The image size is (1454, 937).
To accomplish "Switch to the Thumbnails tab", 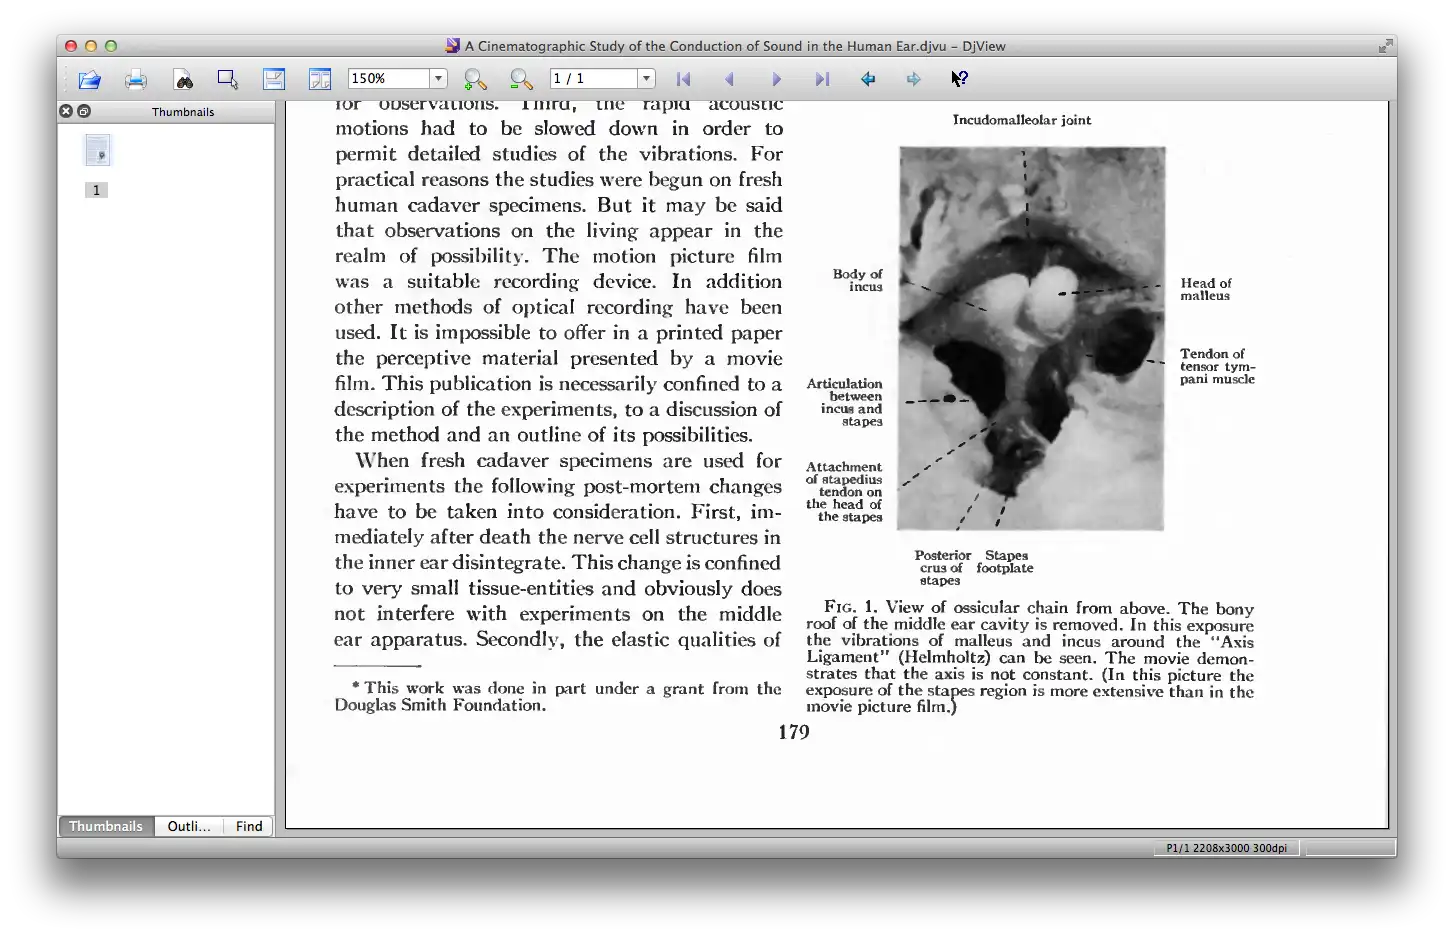I will 106,826.
